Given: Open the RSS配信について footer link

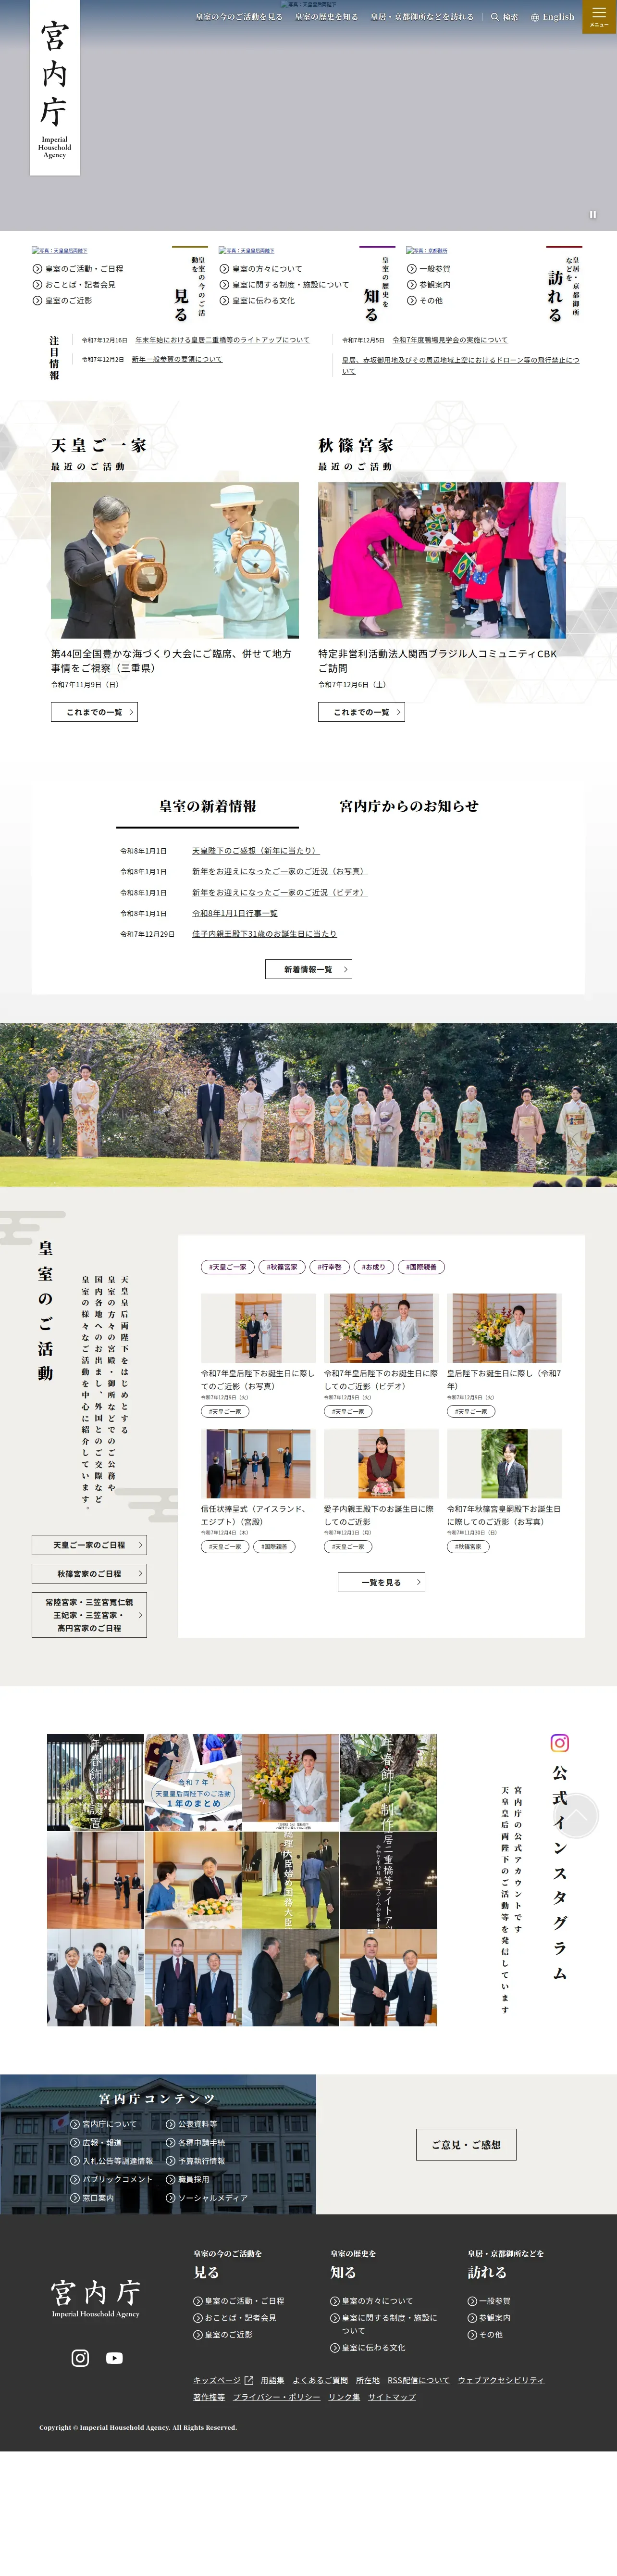Looking at the screenshot, I should (x=419, y=2380).
